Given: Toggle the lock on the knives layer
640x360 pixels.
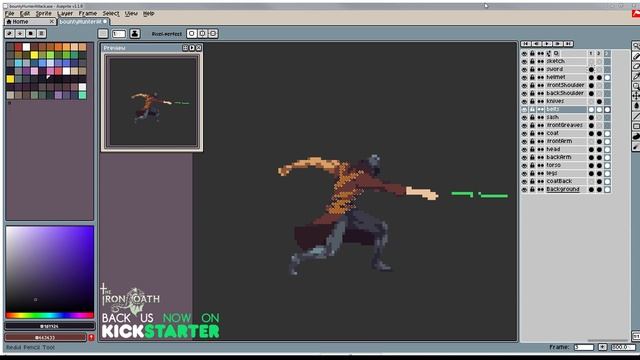Looking at the screenshot, I should pyautogui.click(x=532, y=101).
